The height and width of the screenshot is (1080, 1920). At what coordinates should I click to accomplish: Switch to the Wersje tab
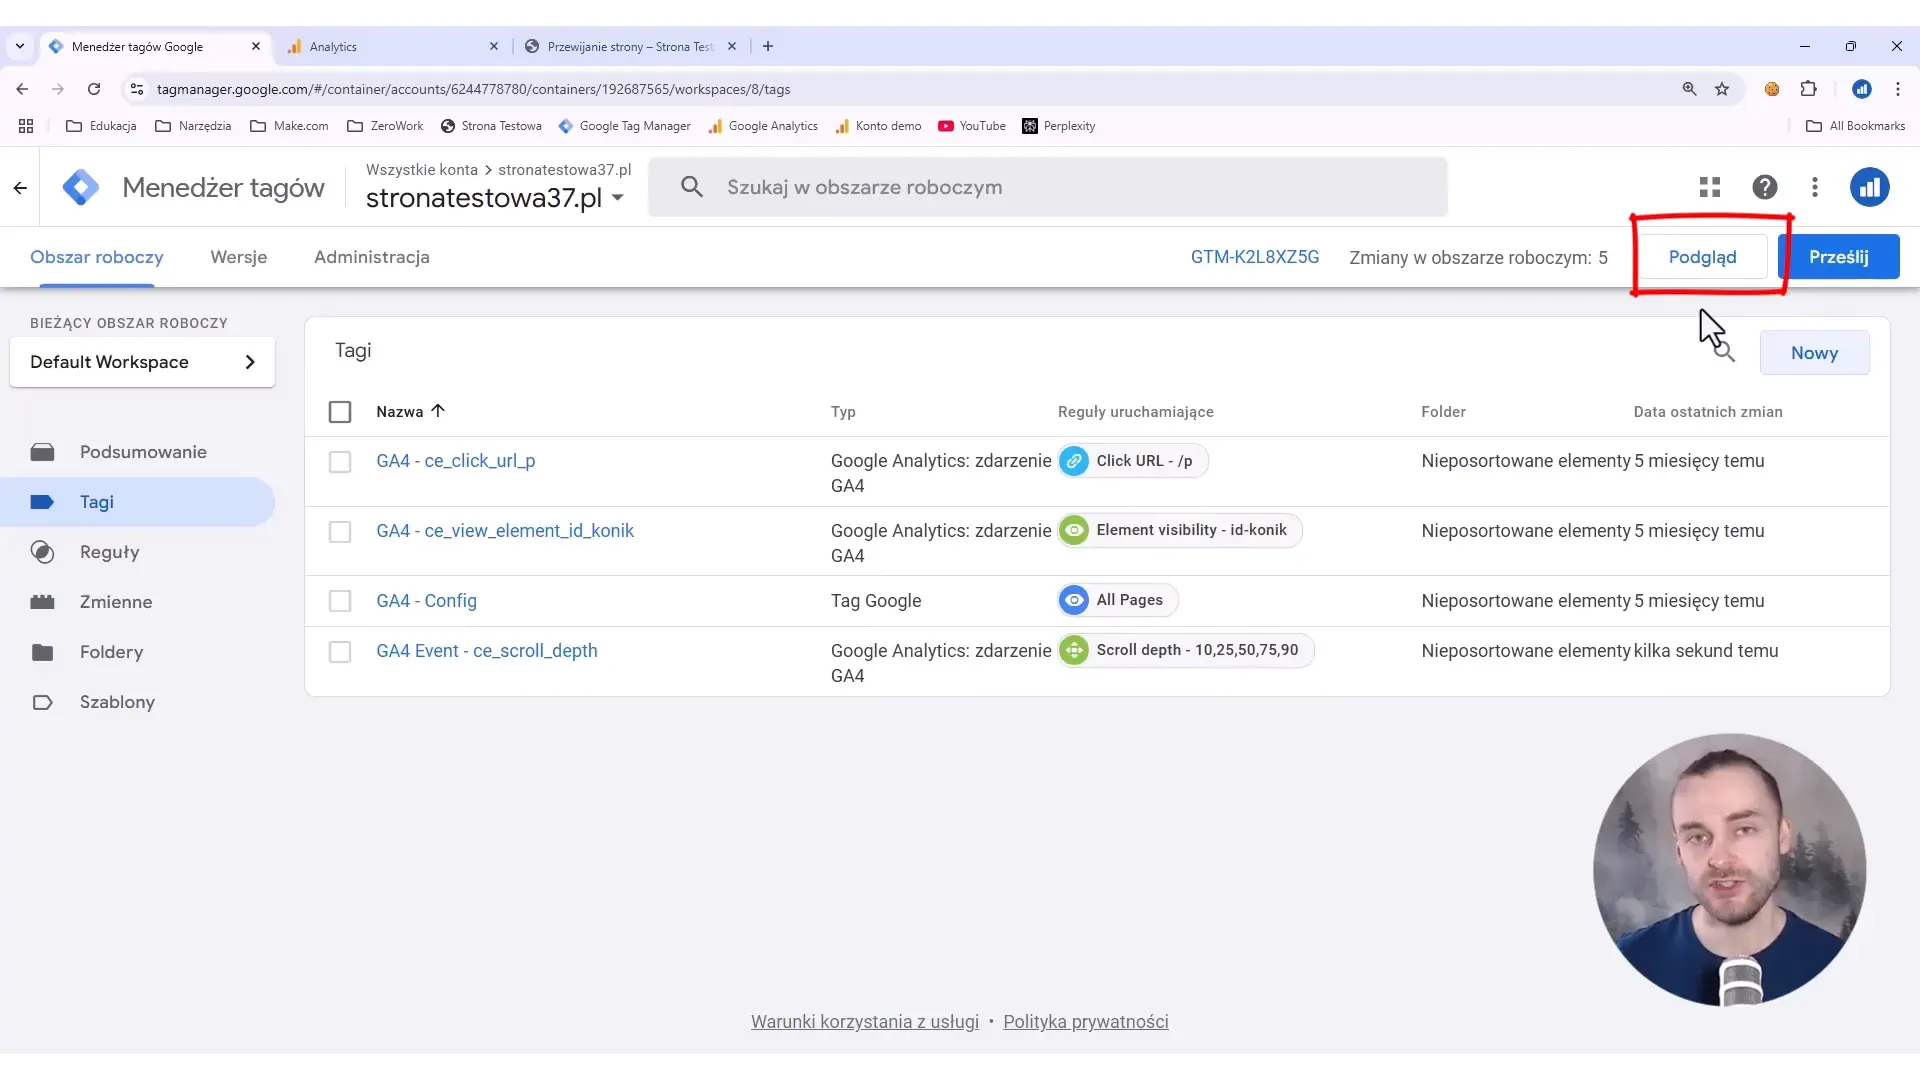coord(239,257)
